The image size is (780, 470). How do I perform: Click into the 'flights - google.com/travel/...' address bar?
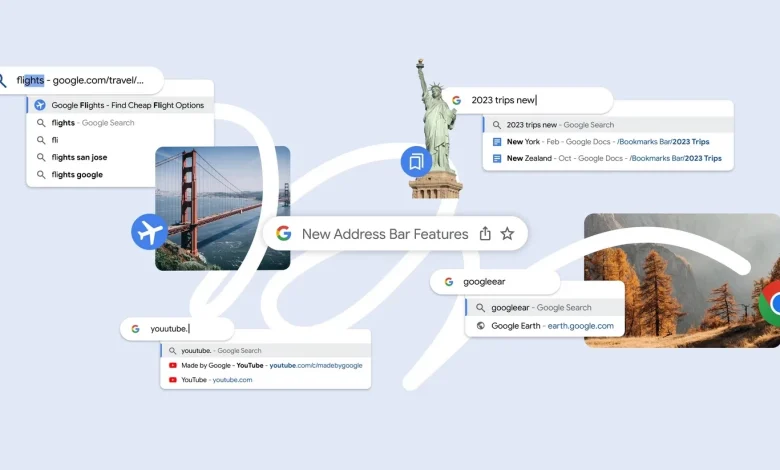pos(82,80)
